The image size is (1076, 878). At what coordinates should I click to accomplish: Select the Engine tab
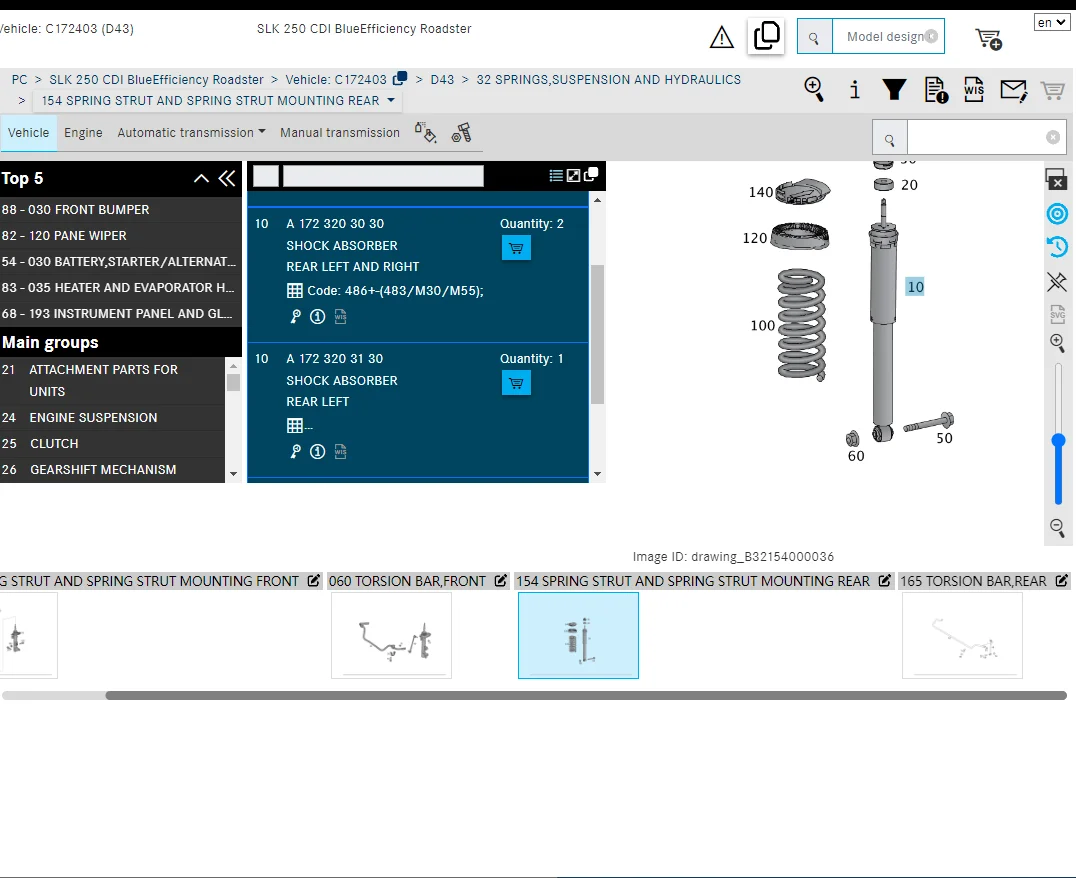pyautogui.click(x=83, y=132)
